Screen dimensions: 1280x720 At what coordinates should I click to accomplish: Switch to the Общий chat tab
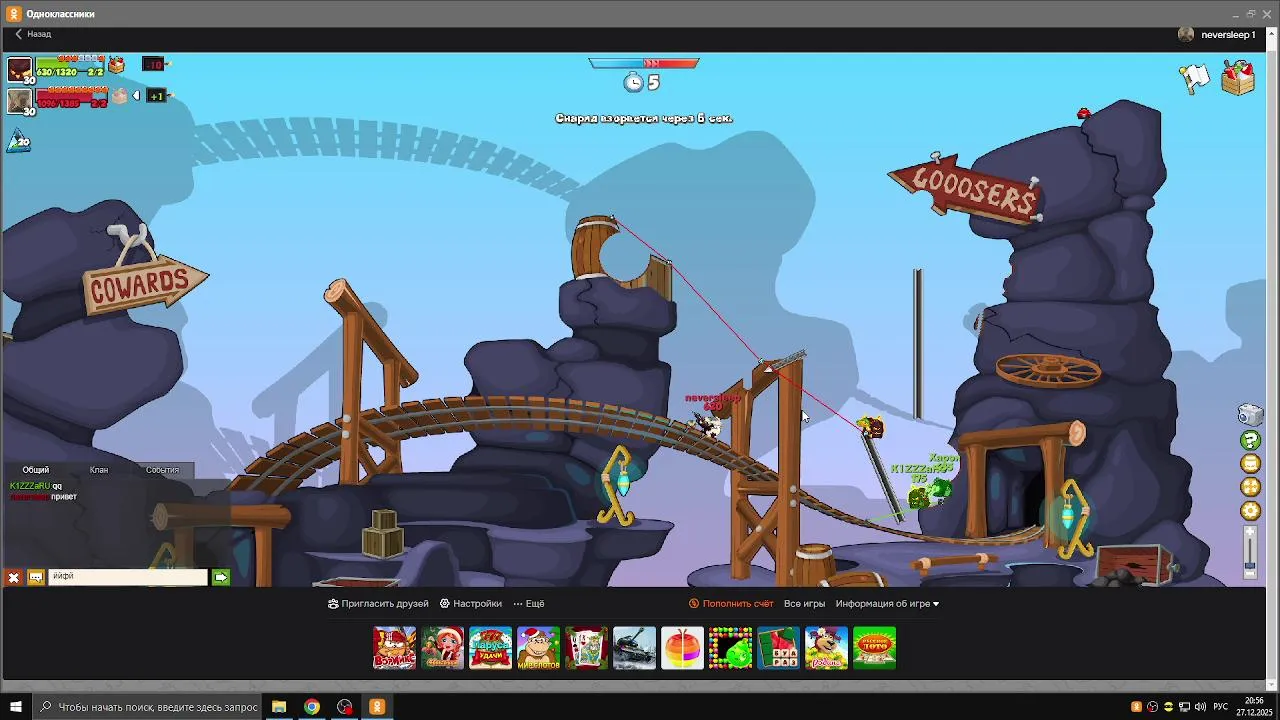click(x=36, y=470)
